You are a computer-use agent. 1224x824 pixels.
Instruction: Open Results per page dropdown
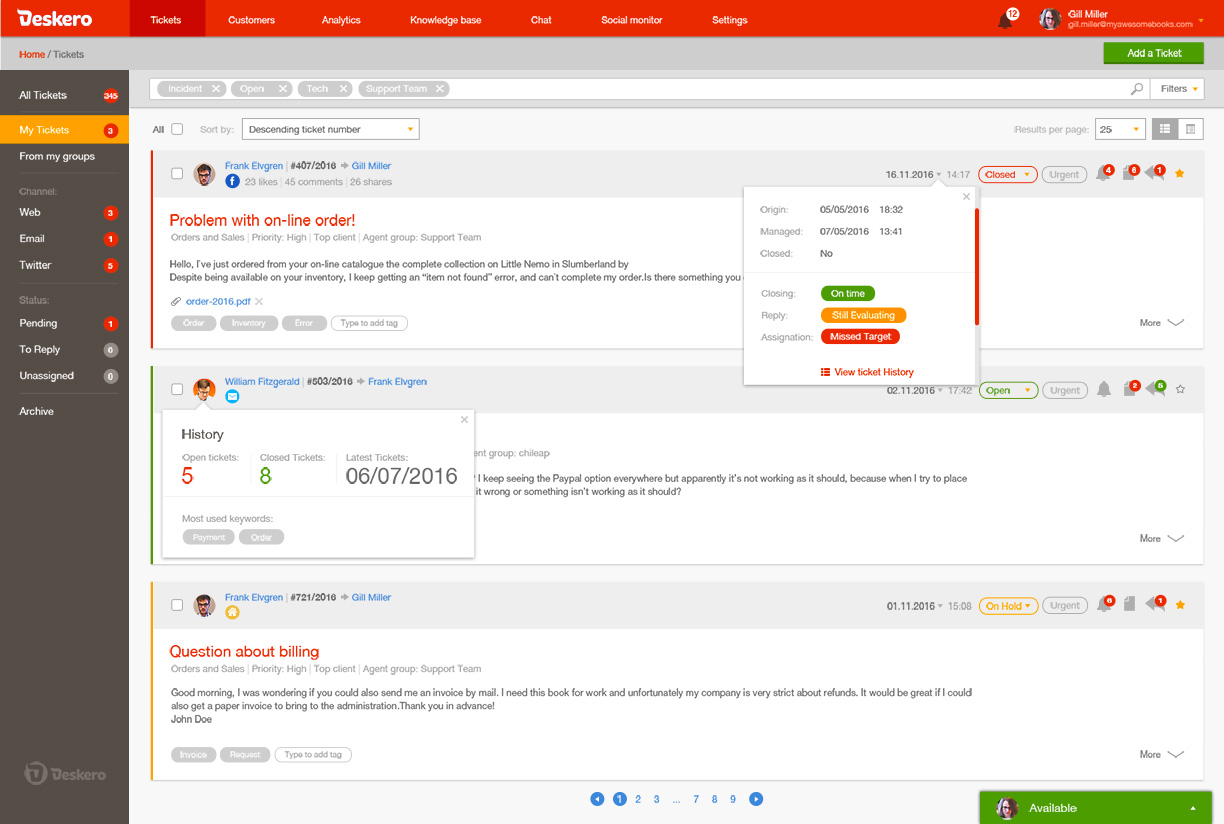pos(1120,129)
